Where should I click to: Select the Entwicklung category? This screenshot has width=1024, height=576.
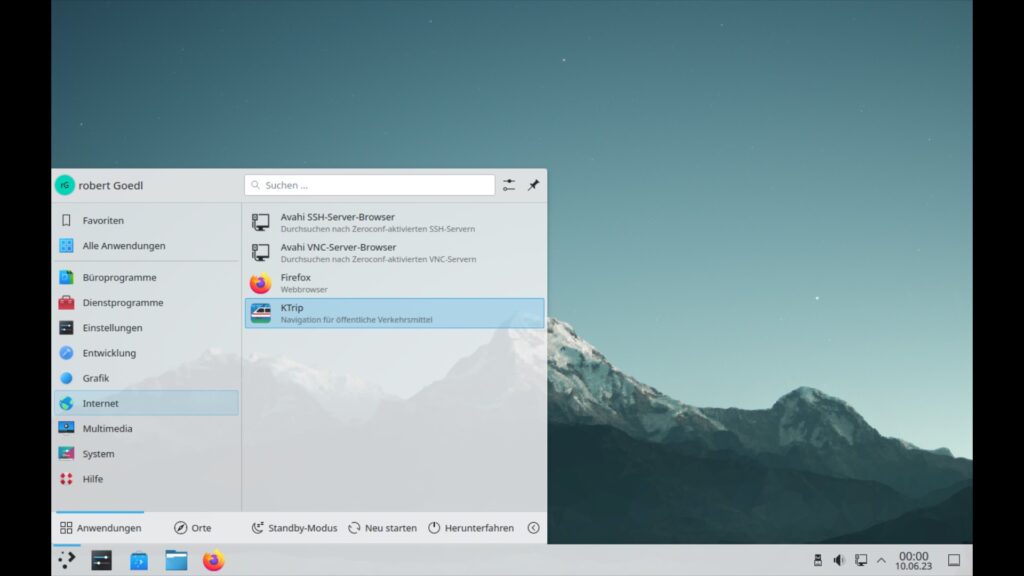147,353
